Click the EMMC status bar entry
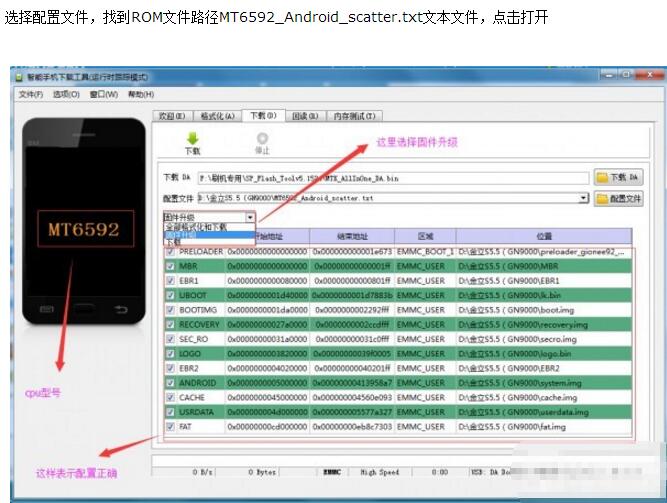 point(332,472)
